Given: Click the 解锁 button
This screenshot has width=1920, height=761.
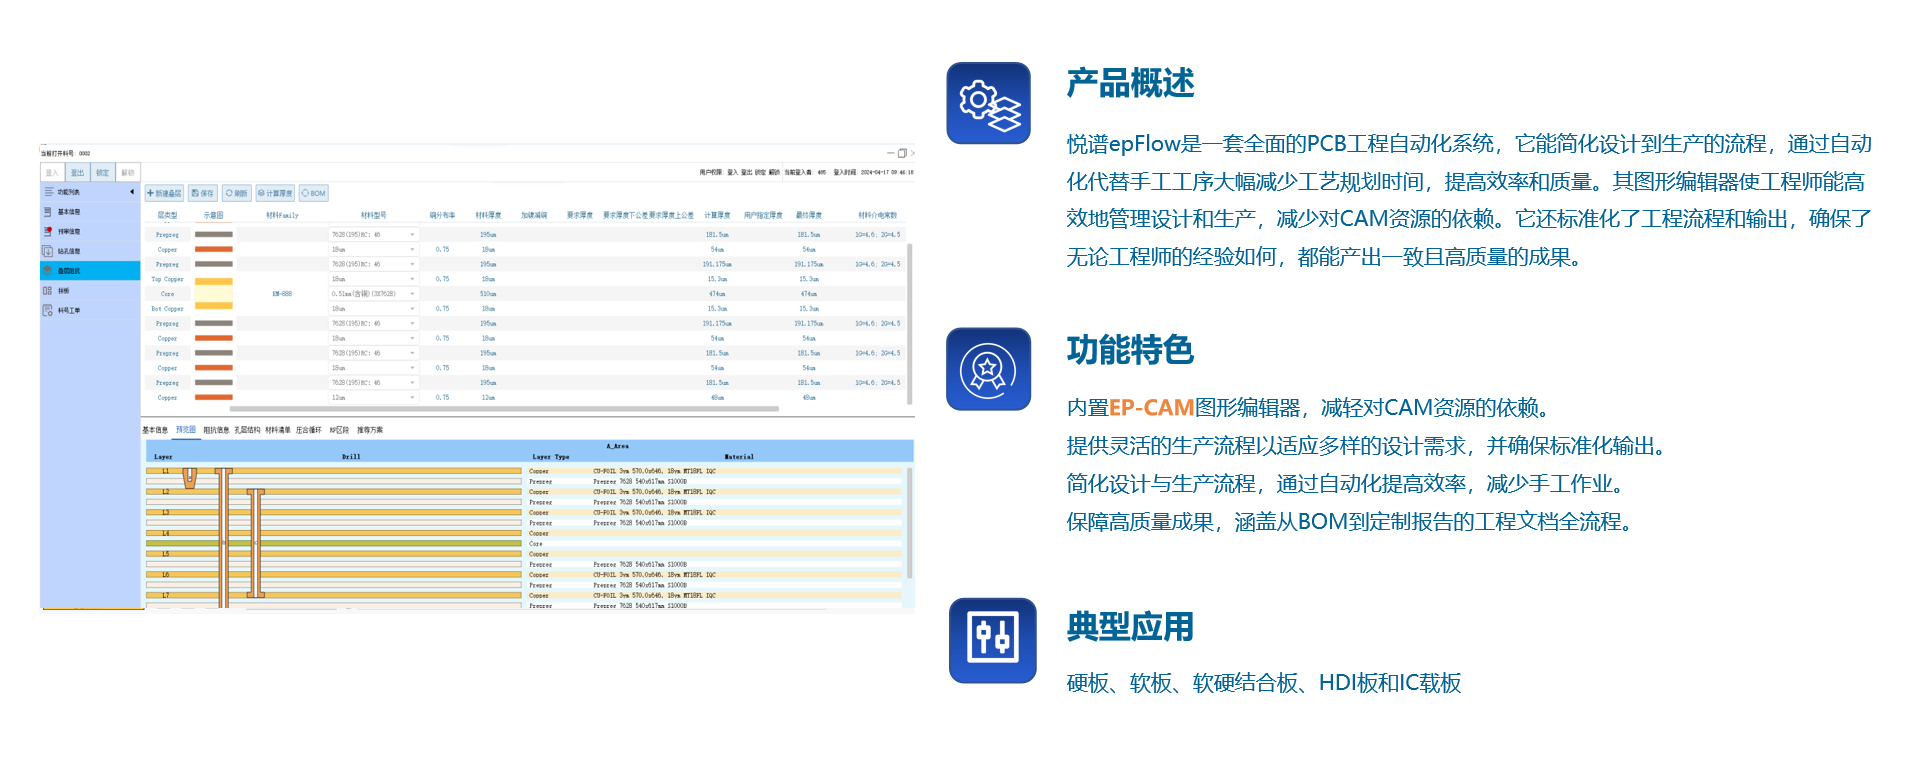Looking at the screenshot, I should [x=128, y=173].
